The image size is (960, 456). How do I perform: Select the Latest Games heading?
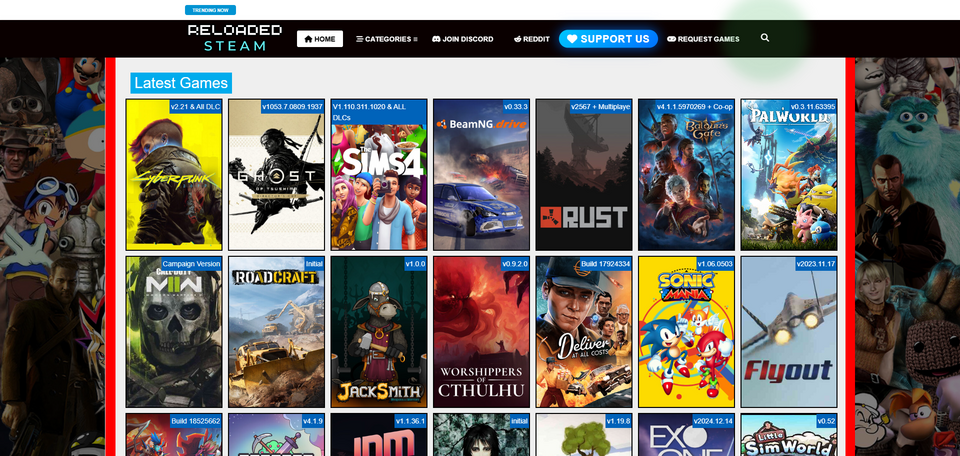[x=181, y=83]
